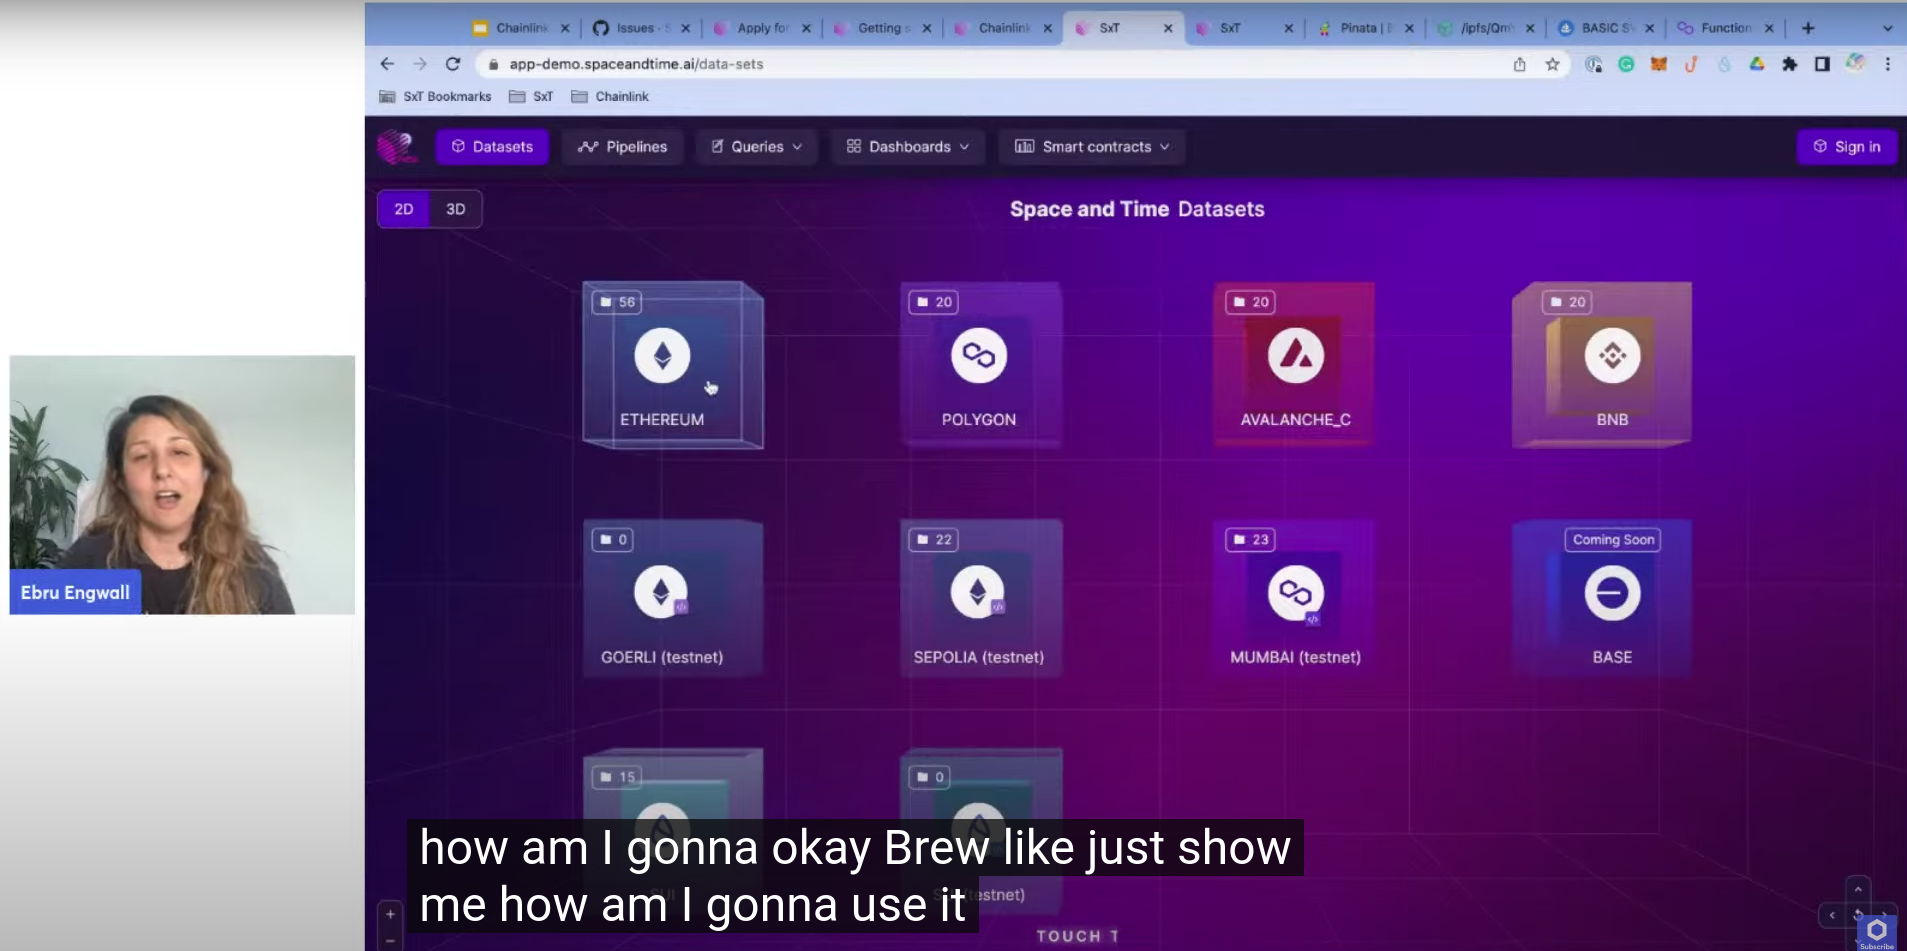Viewport: 1907px width, 951px height.
Task: Click the speaker webcam thumbnail
Action: [182, 484]
